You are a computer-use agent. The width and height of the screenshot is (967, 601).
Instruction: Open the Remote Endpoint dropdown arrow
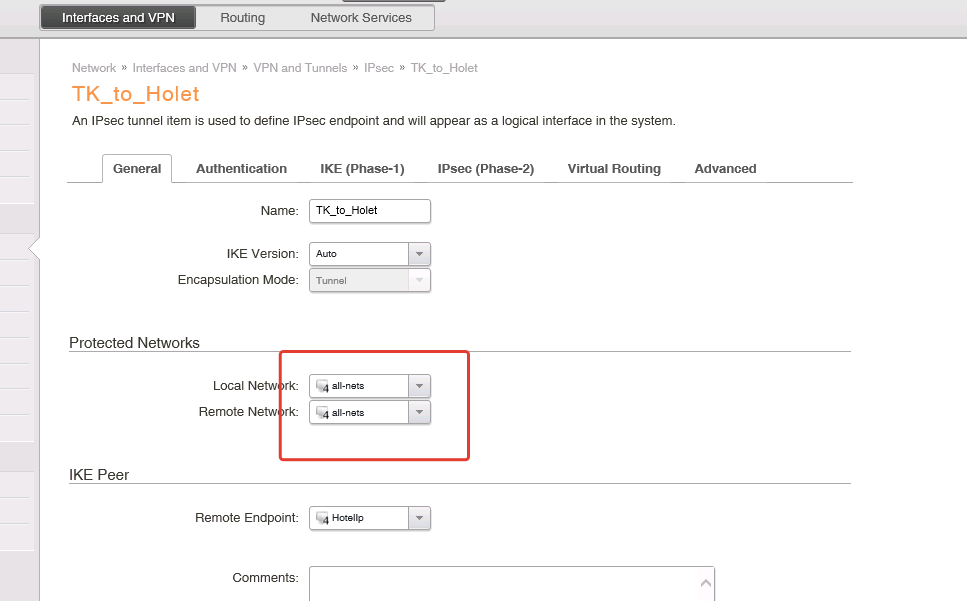pyautogui.click(x=419, y=518)
